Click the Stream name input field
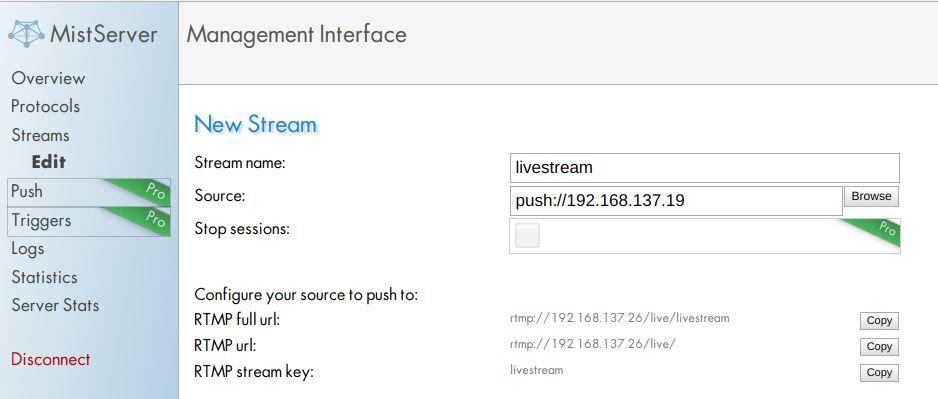 (704, 167)
